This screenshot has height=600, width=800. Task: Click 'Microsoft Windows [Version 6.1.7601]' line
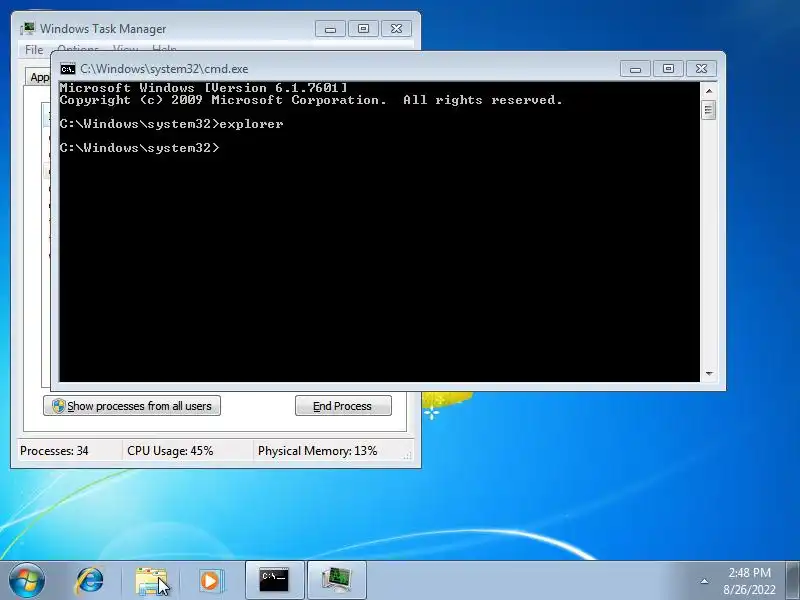pos(204,88)
